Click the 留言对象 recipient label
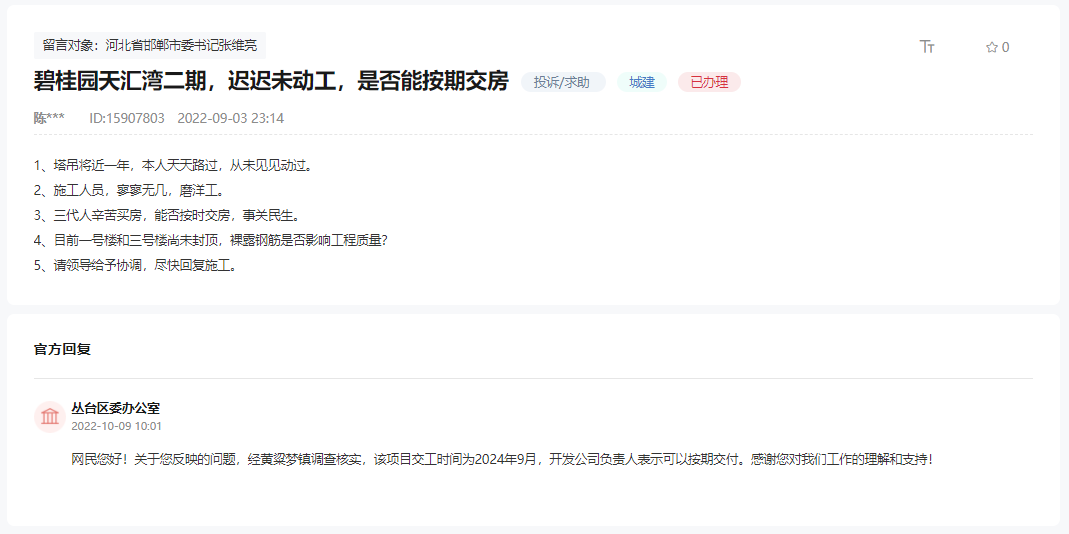This screenshot has width=1069, height=534. [x=150, y=46]
